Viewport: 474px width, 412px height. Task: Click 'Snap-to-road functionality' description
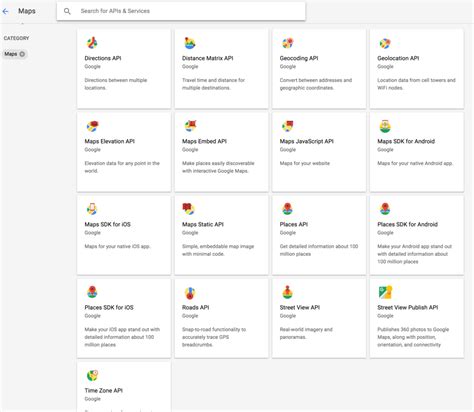(214, 337)
